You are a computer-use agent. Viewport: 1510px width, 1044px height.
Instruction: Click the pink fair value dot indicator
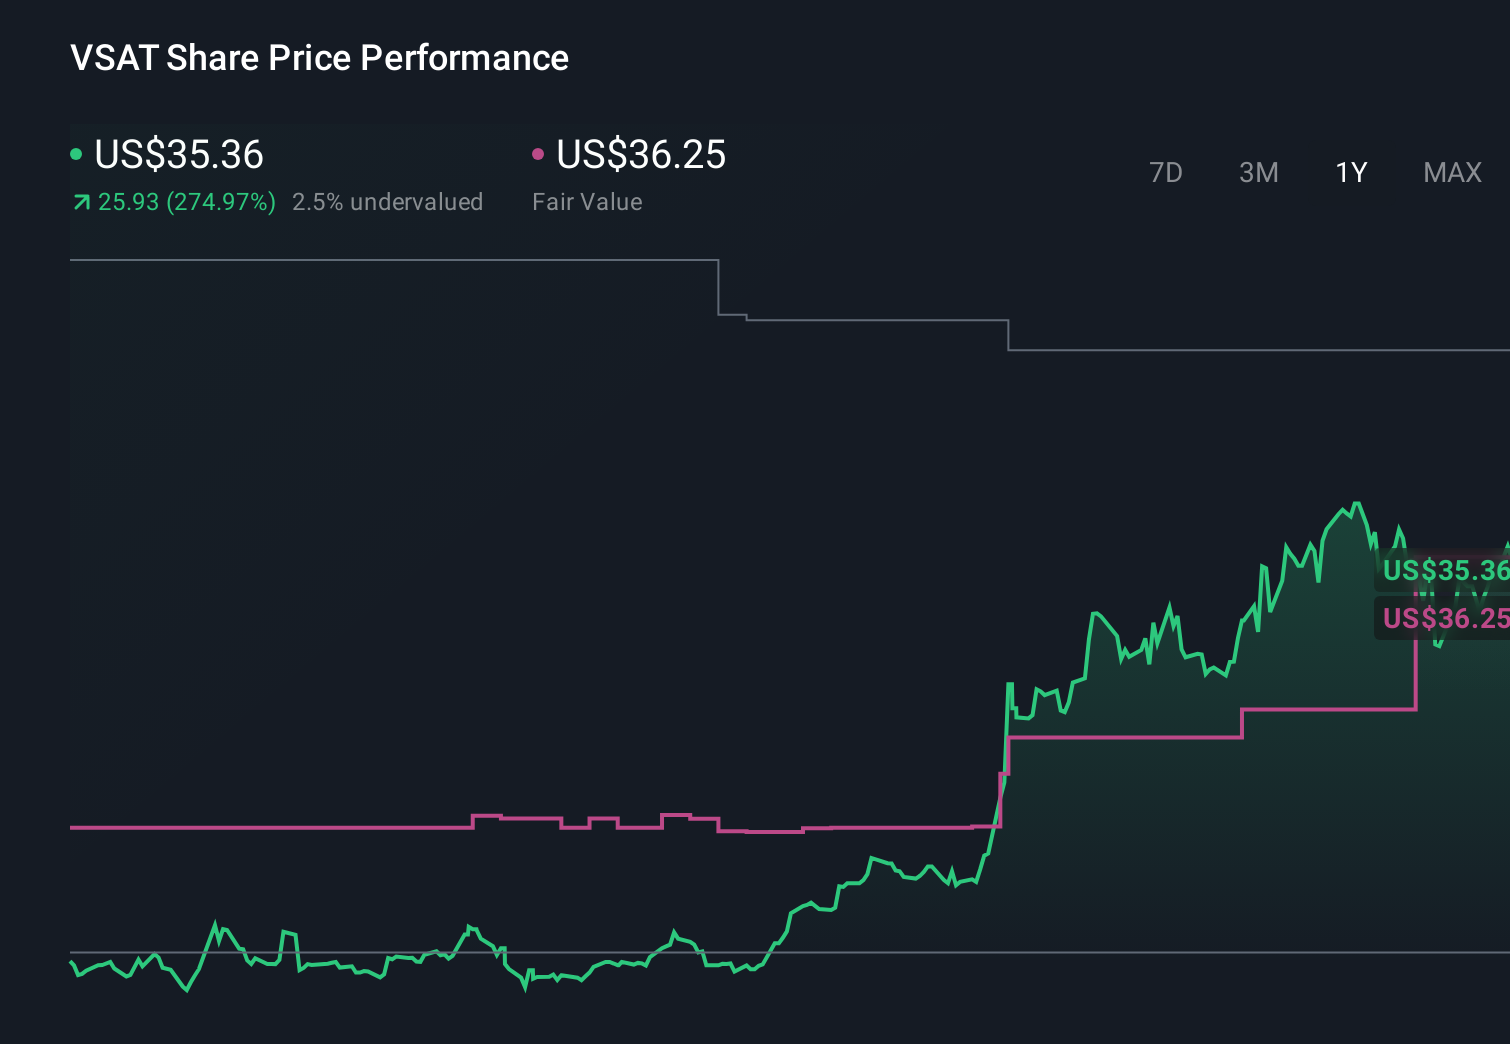click(538, 154)
